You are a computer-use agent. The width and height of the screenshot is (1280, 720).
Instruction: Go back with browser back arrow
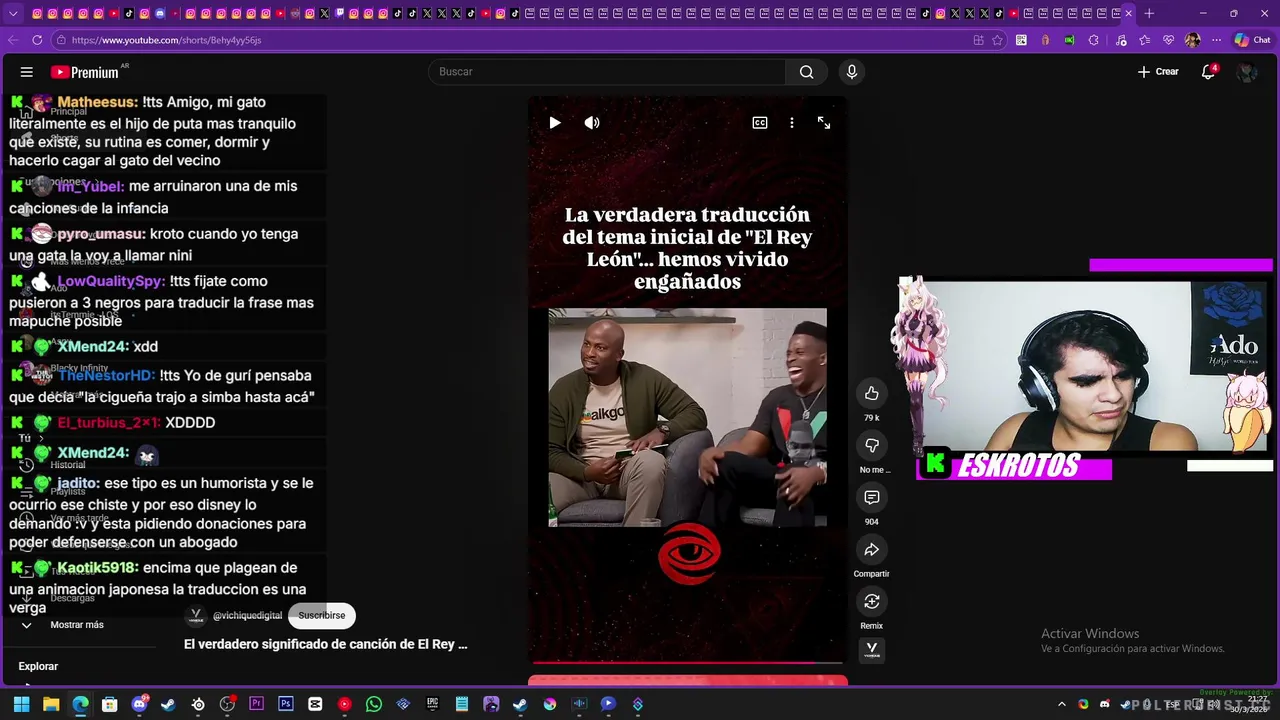[12, 40]
